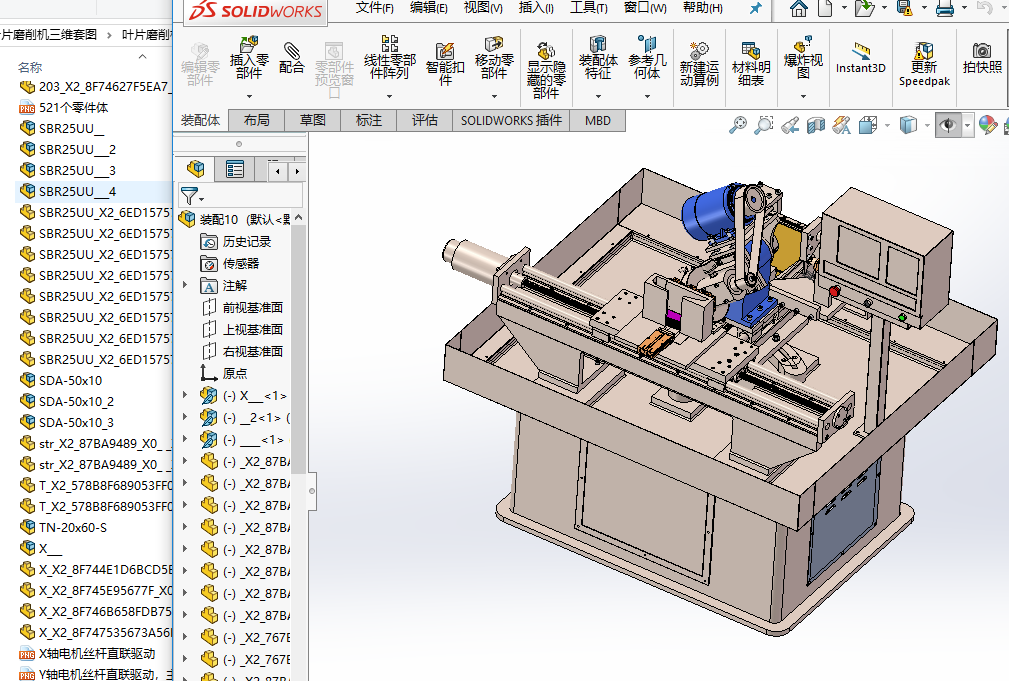Viewport: 1009px width, 681px height.
Task: Click the New document icon
Action: click(x=825, y=8)
